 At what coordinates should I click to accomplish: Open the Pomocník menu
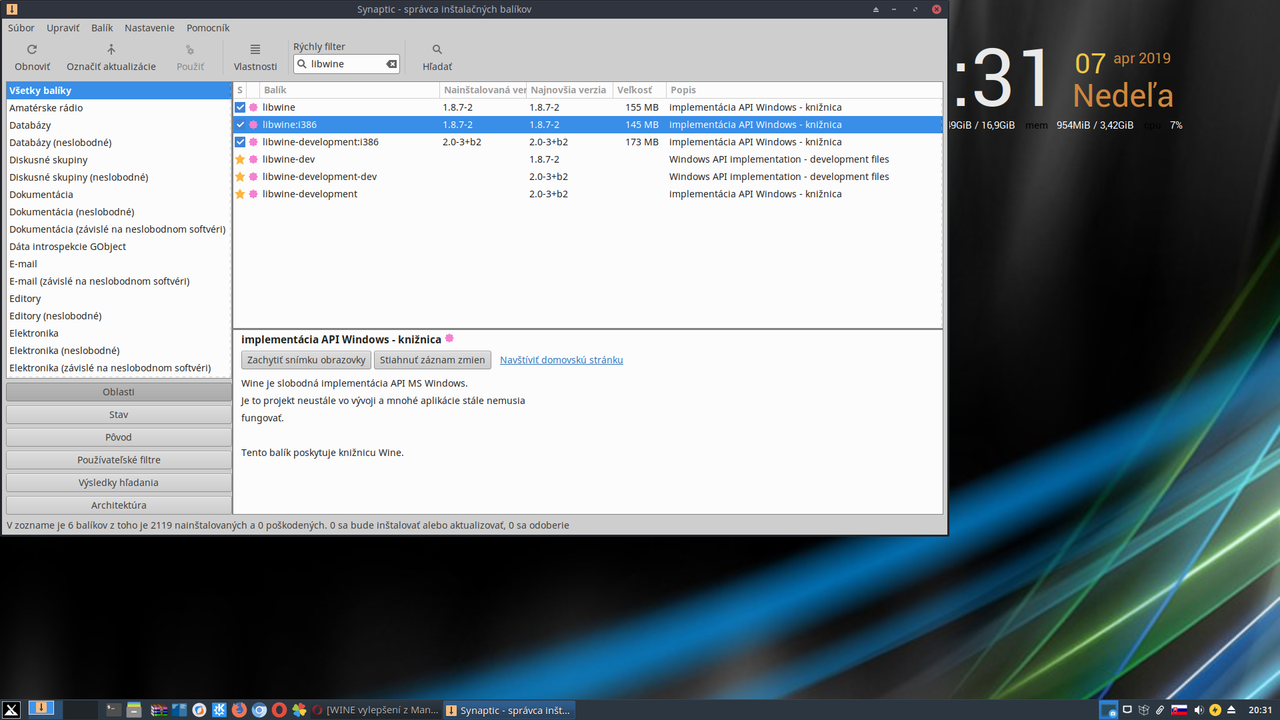click(207, 28)
